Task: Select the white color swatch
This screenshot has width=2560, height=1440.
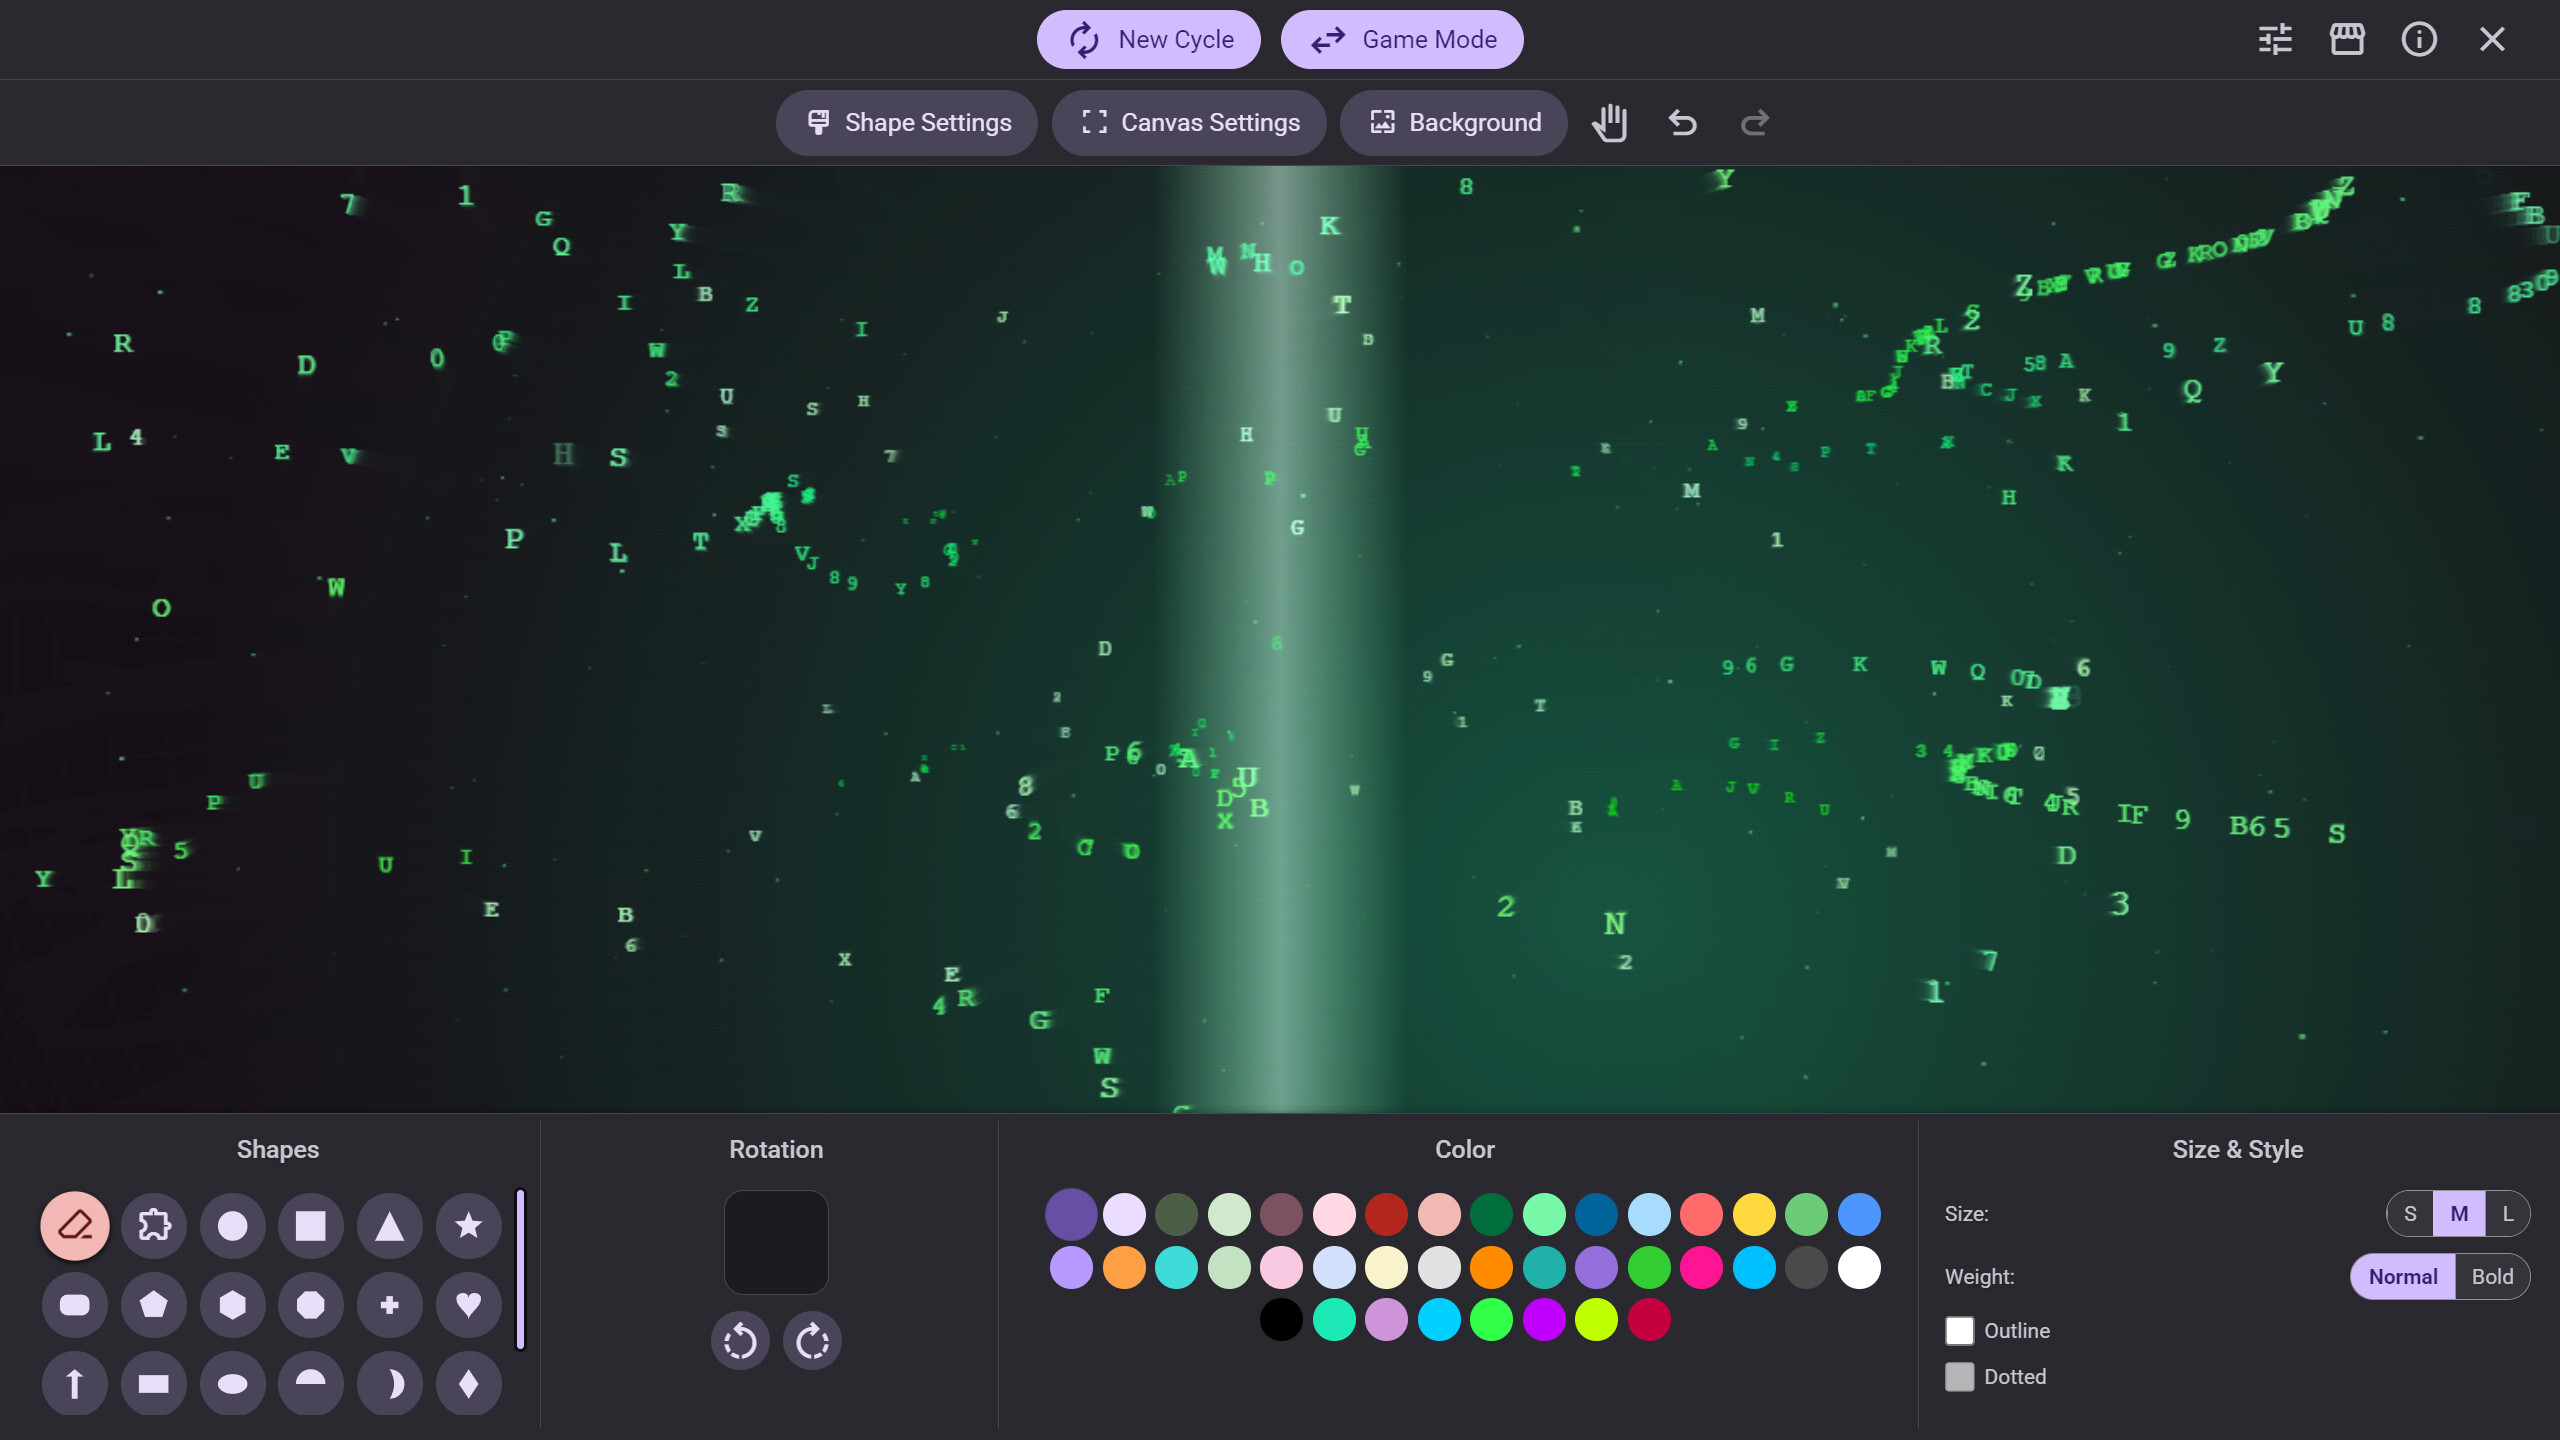Action: [x=1858, y=1267]
